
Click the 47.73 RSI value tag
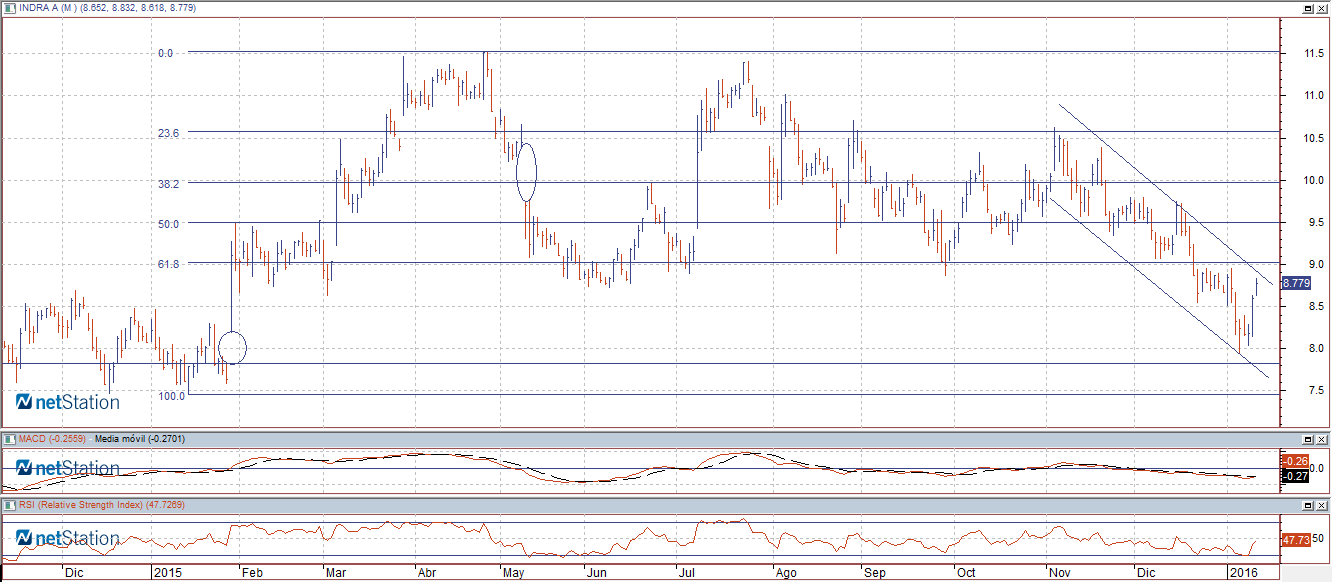(1296, 540)
